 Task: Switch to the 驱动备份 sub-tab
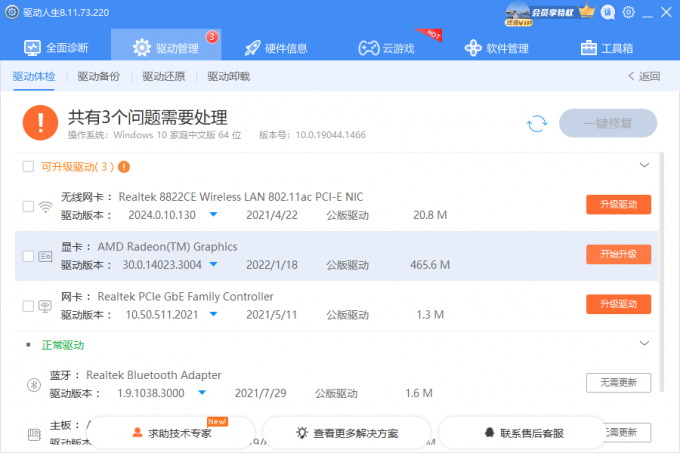point(98,77)
